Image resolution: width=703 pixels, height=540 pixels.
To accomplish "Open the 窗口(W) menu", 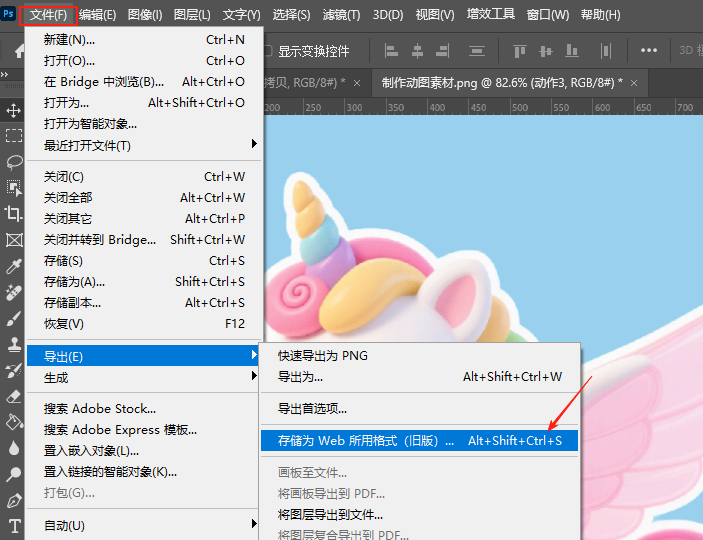I will click(x=548, y=15).
